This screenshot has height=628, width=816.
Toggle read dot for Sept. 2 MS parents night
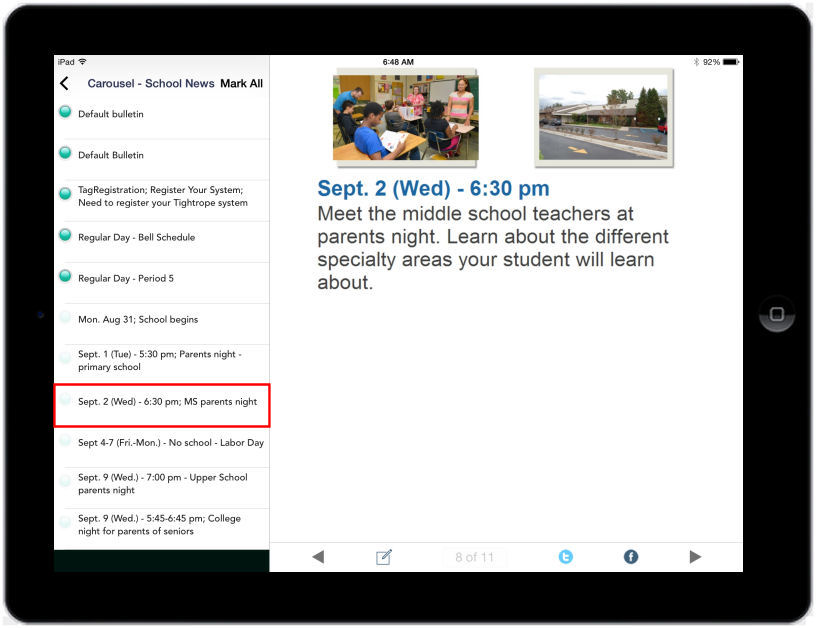coord(65,399)
